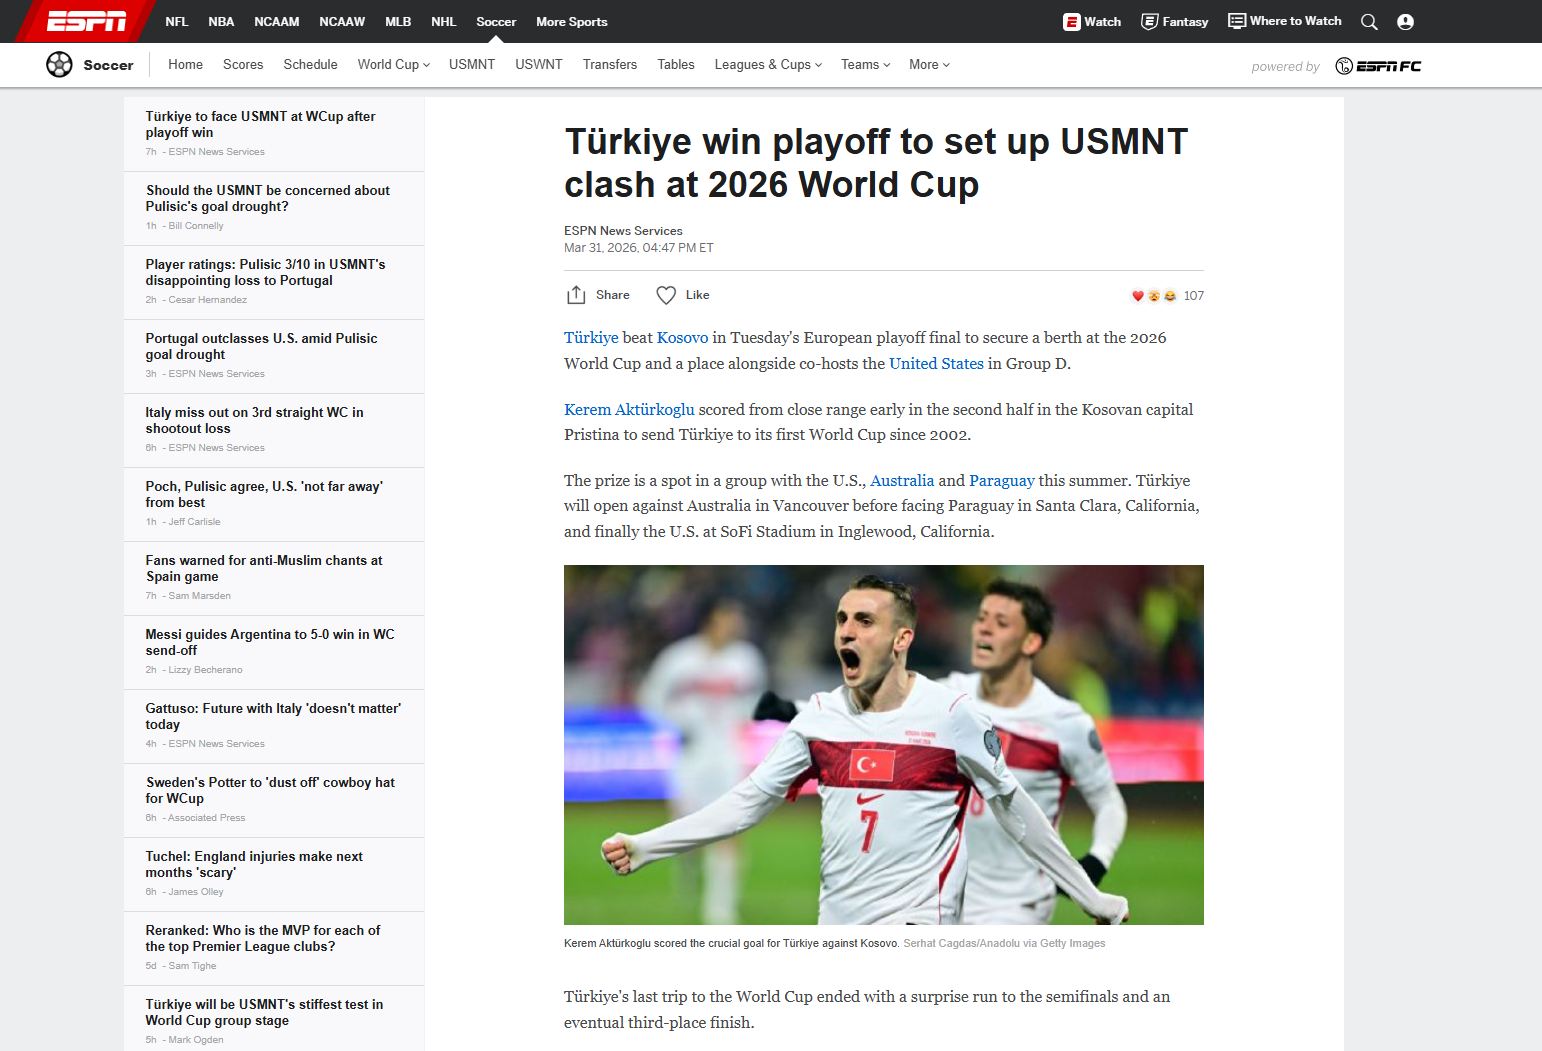Click the ESPN logo in the header
This screenshot has width=1542, height=1051.
pos(87,21)
